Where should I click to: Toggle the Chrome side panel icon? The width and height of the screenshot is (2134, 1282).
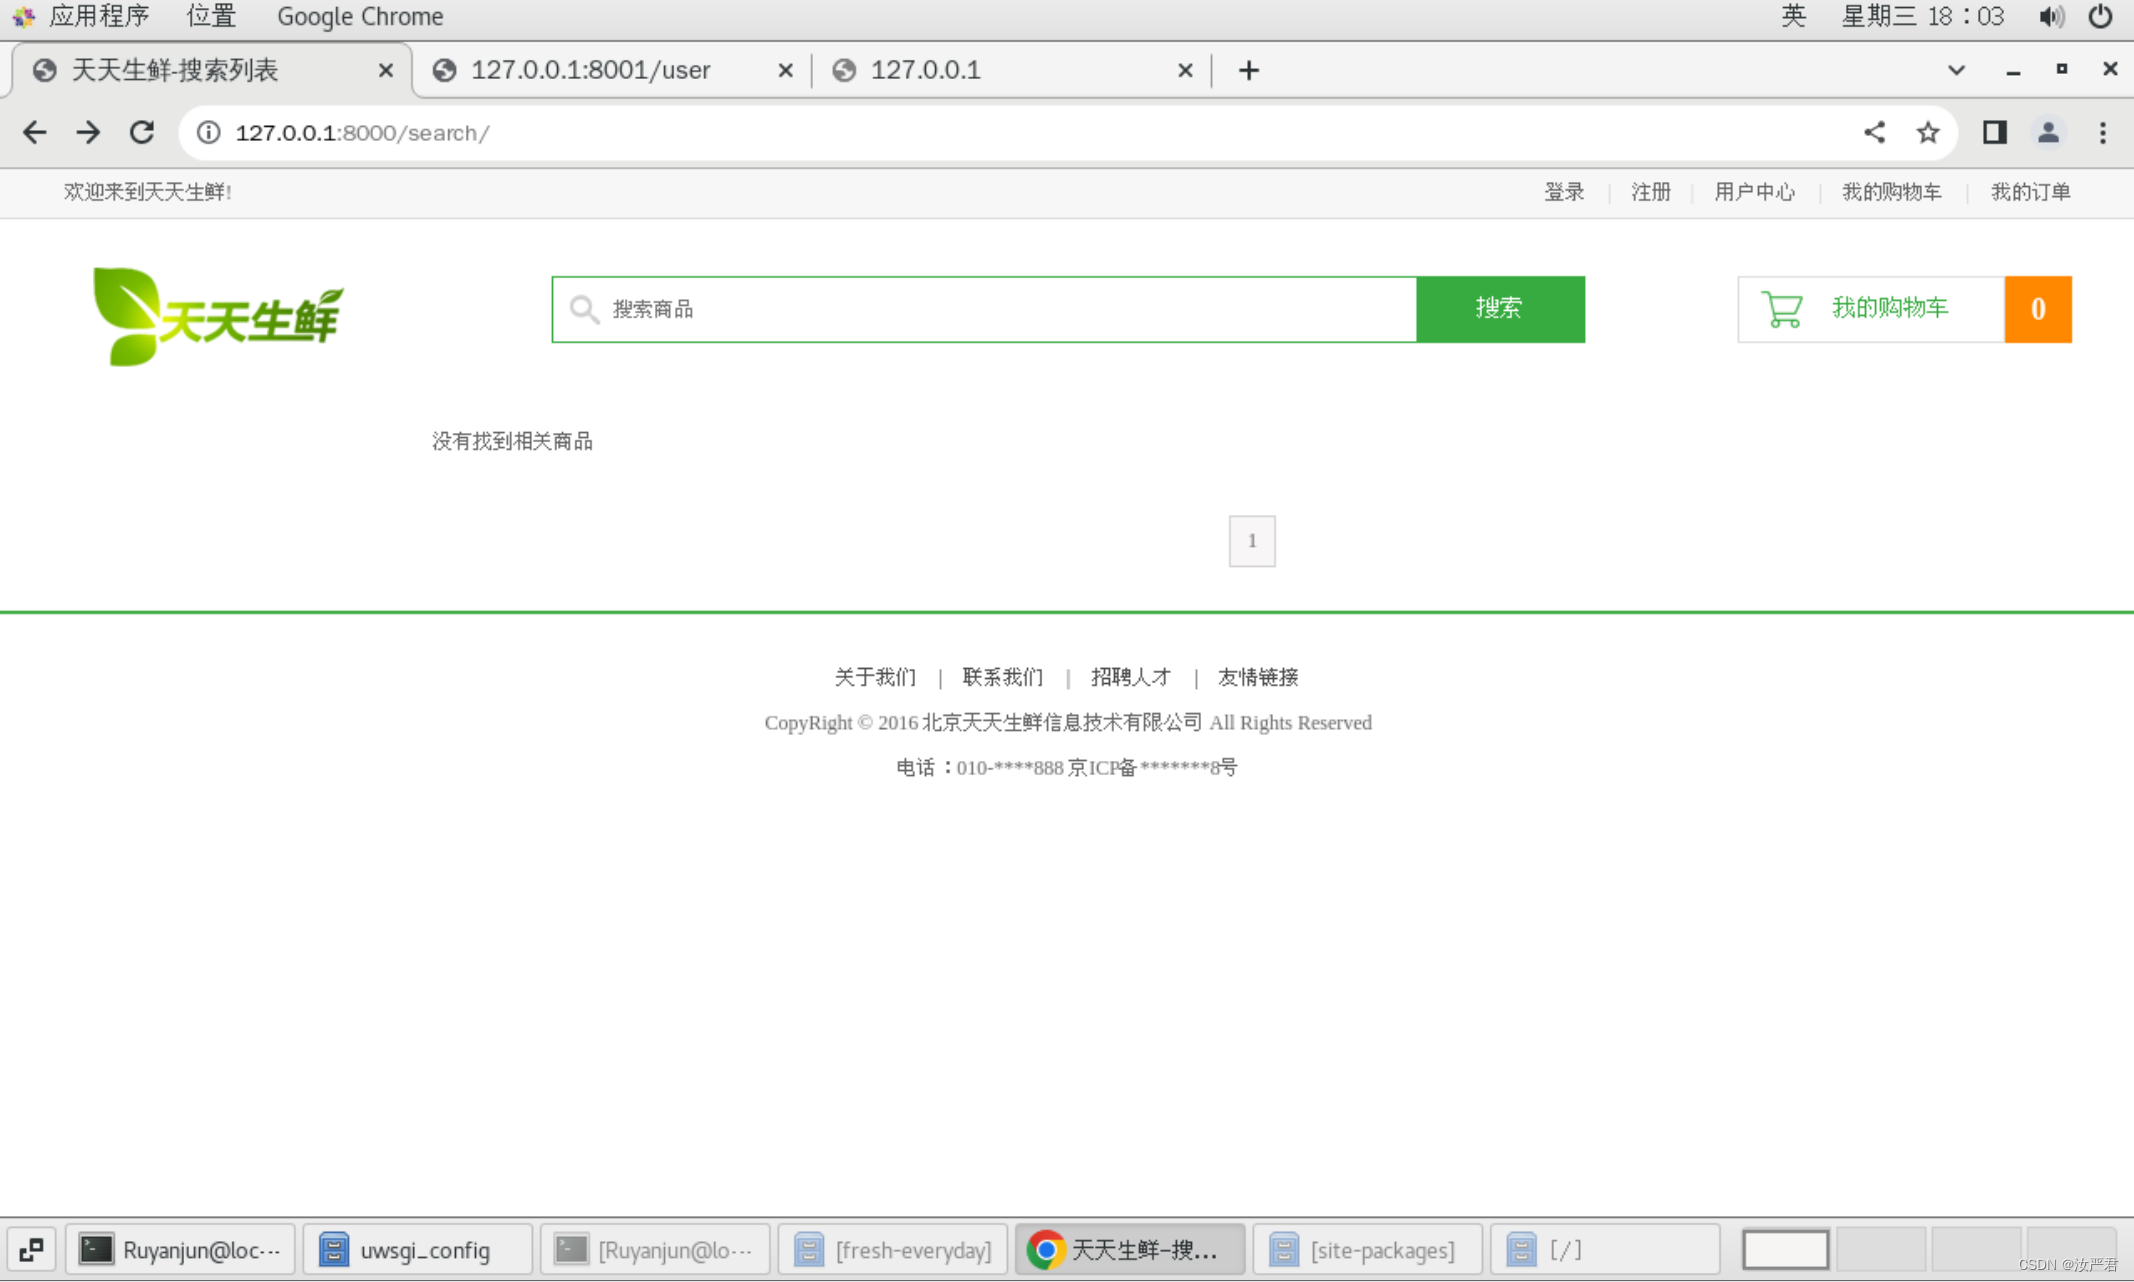[x=1994, y=132]
